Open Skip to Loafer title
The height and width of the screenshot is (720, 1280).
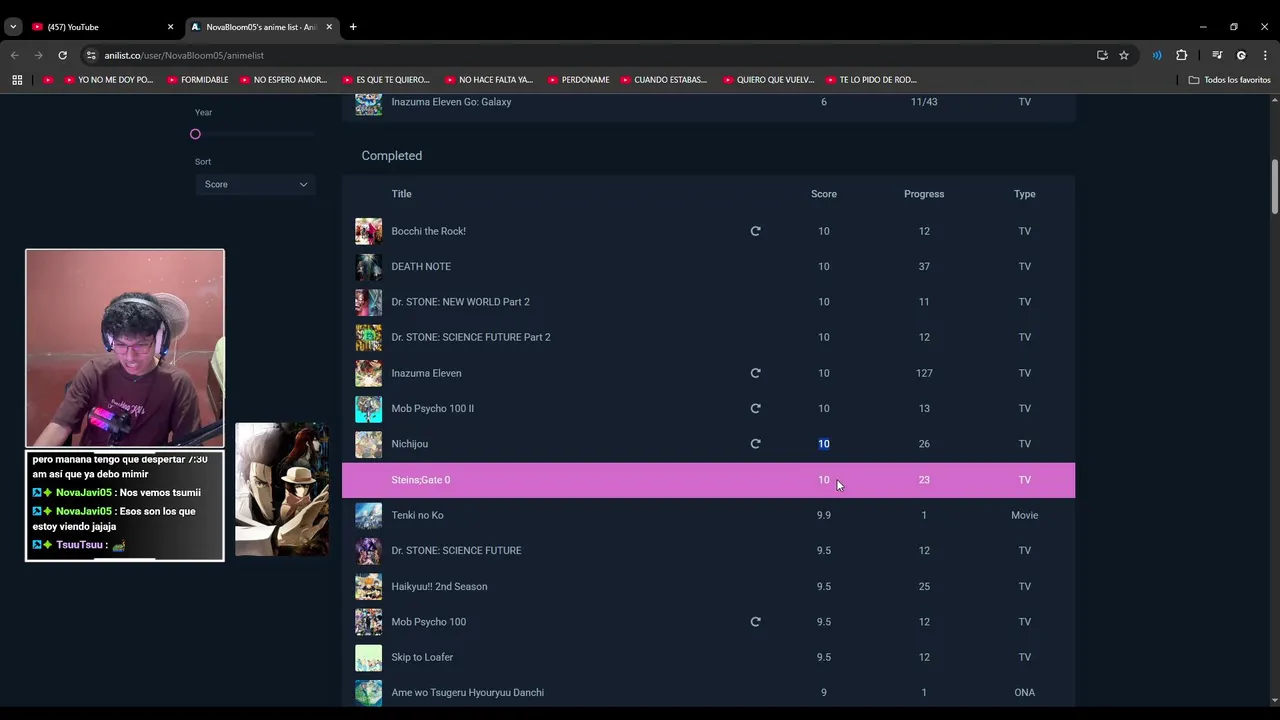click(422, 657)
